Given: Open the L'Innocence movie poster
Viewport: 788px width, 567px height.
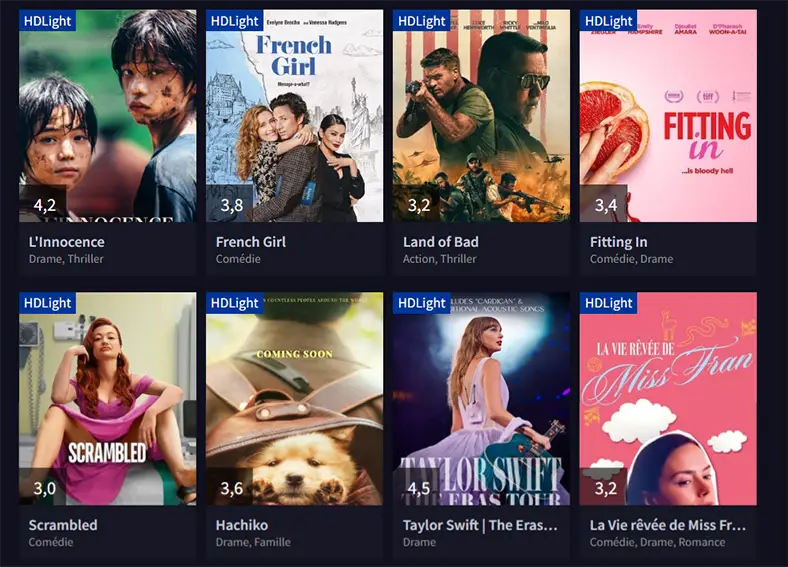Looking at the screenshot, I should [108, 116].
